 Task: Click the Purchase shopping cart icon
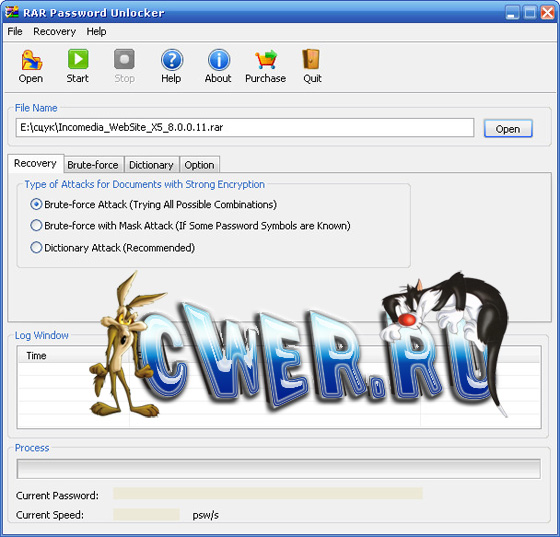[x=266, y=59]
